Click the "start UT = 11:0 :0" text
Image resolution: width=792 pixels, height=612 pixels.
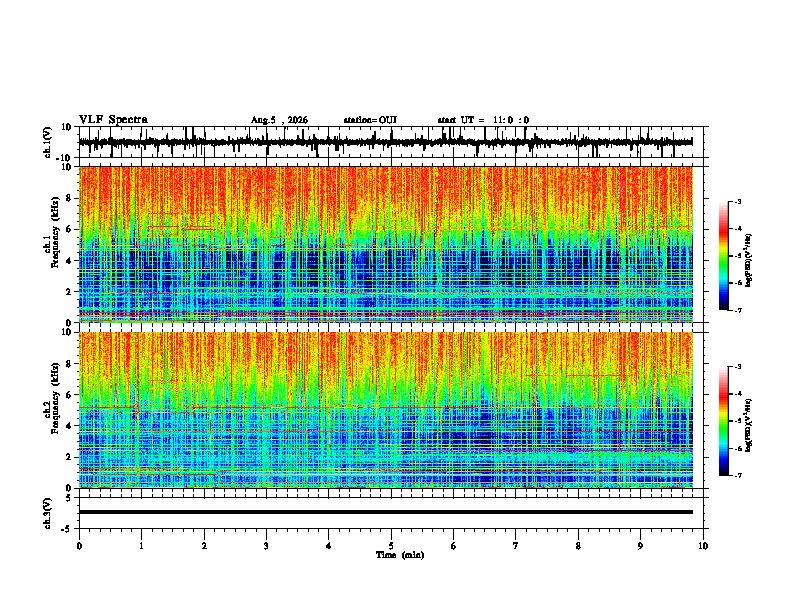(x=483, y=120)
